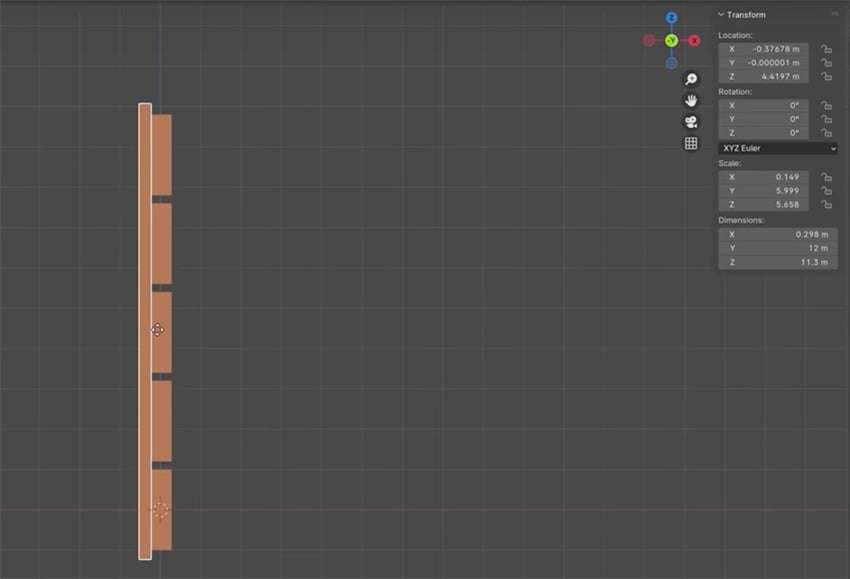The width and height of the screenshot is (850, 579).
Task: Edit the Rotation Y field
Action: point(764,119)
